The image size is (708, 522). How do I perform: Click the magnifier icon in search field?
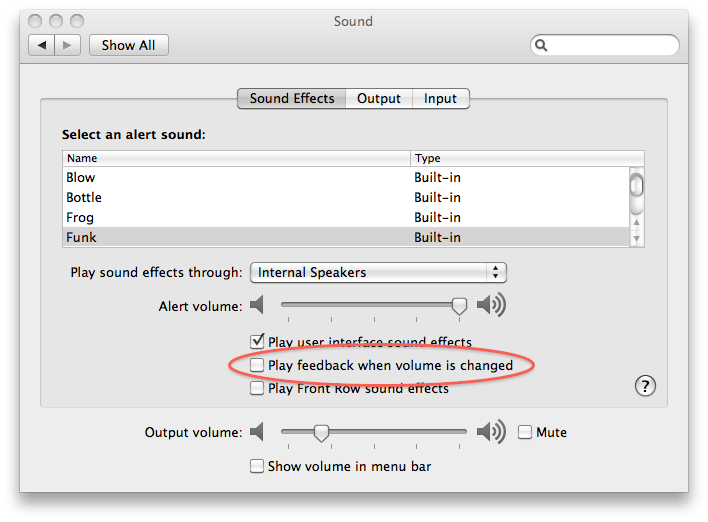[541, 45]
